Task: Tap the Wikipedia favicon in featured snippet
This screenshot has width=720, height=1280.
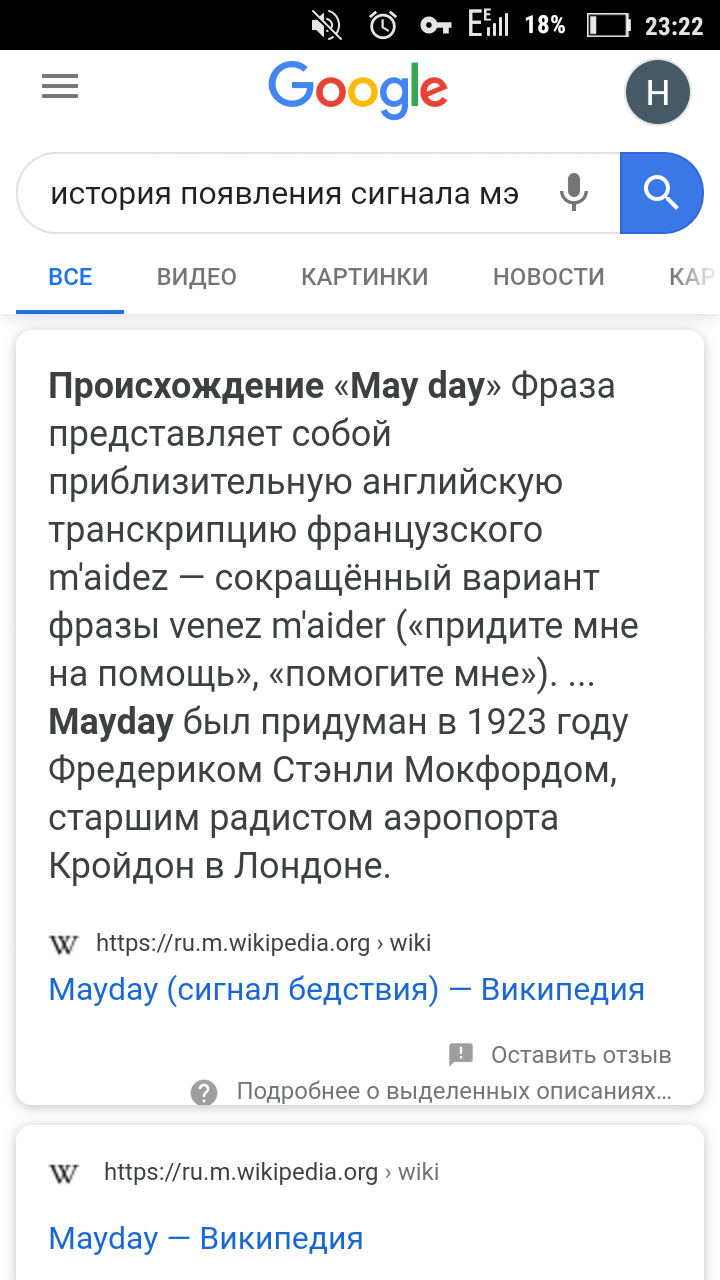Action: (63, 943)
